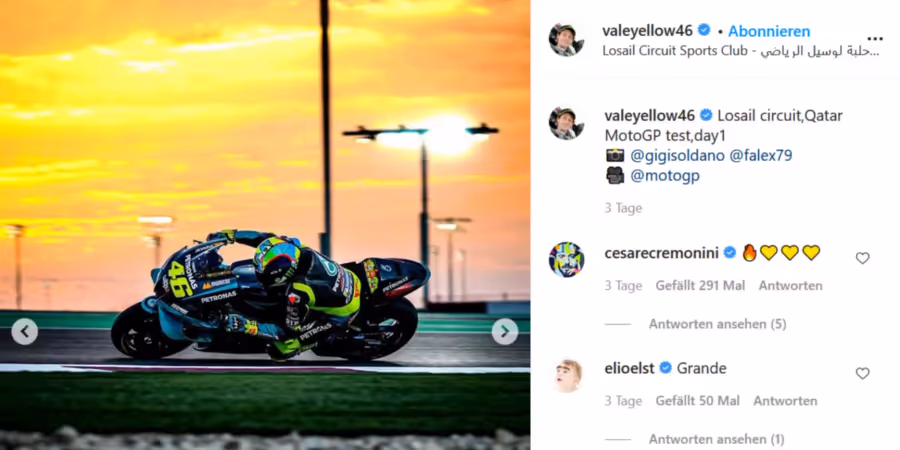Like elioelst's comment with heart icon
Screen dimensions: 900x450
tap(862, 374)
